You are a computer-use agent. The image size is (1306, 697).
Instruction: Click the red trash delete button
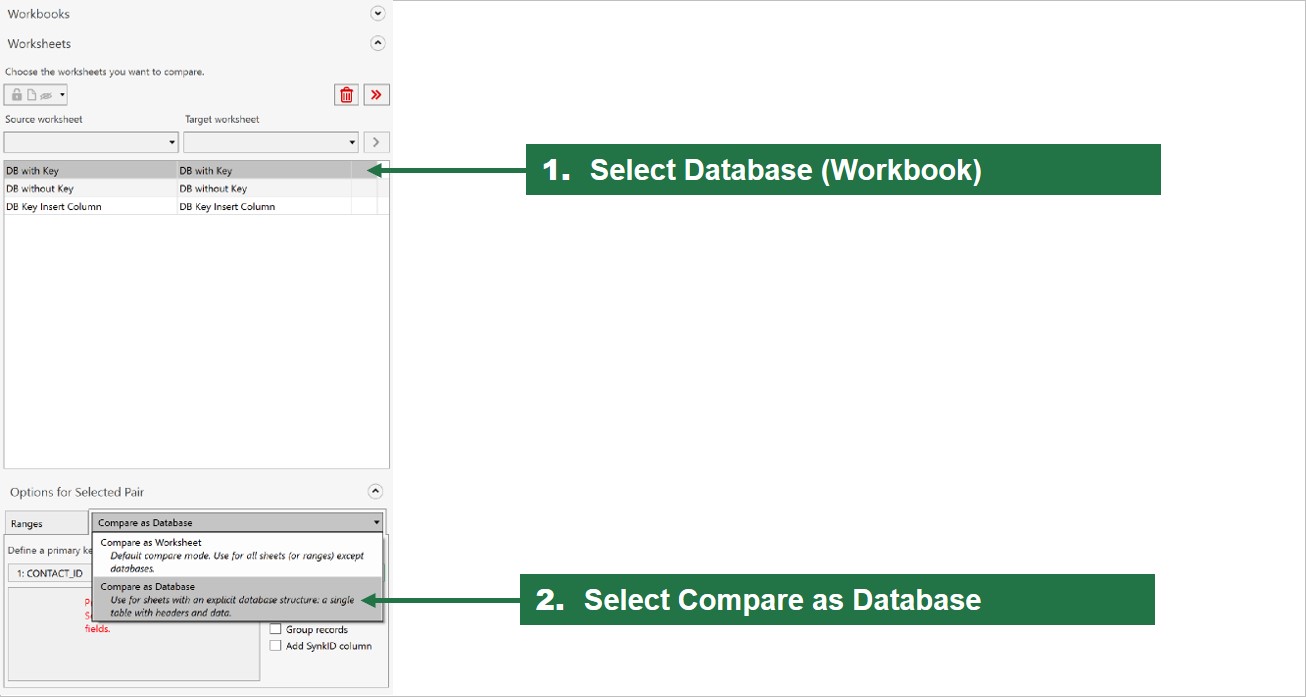(x=347, y=95)
